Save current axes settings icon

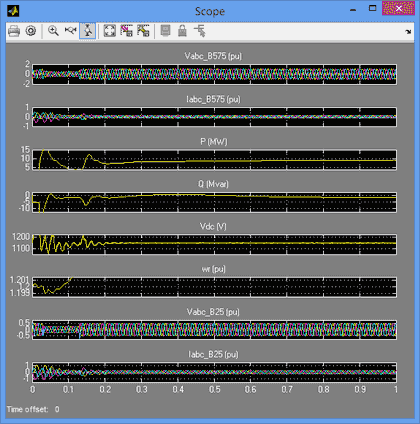tap(127, 31)
